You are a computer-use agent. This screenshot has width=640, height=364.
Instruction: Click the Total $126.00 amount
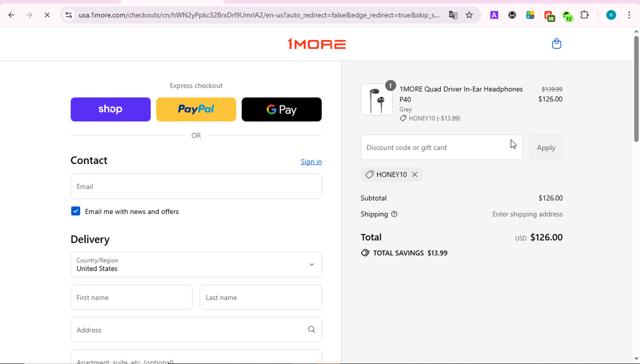(546, 237)
